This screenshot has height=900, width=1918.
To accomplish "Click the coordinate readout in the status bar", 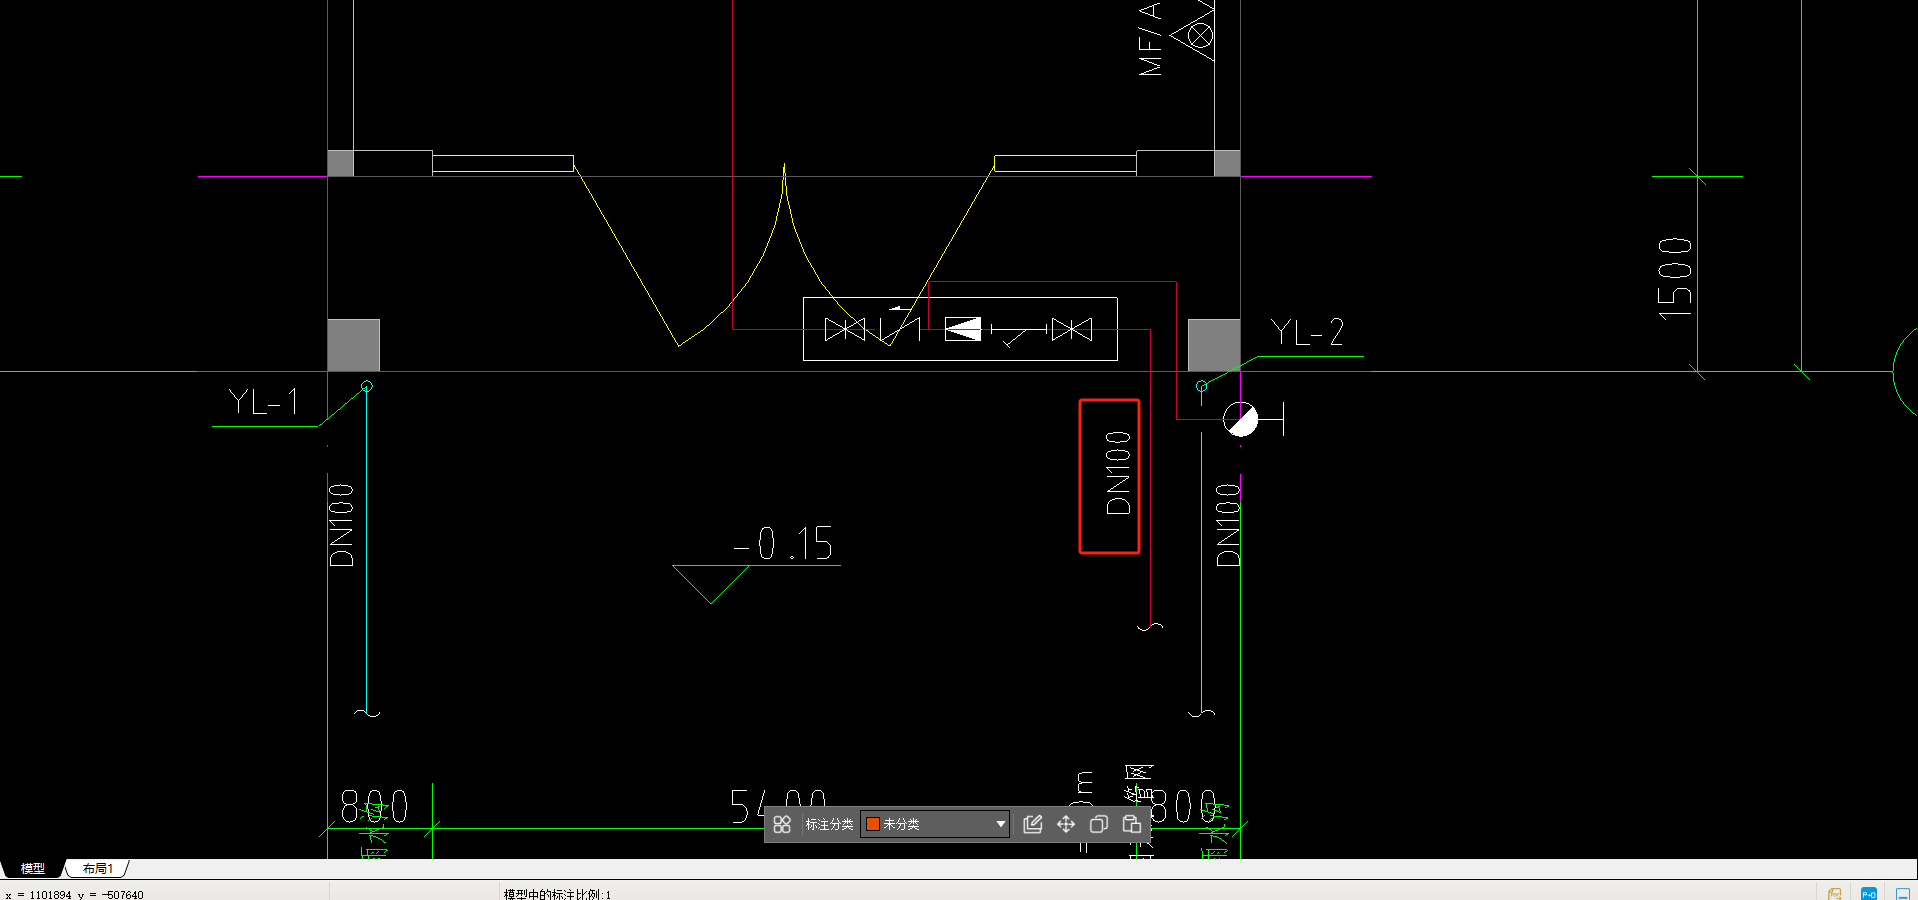I will 75,894.
